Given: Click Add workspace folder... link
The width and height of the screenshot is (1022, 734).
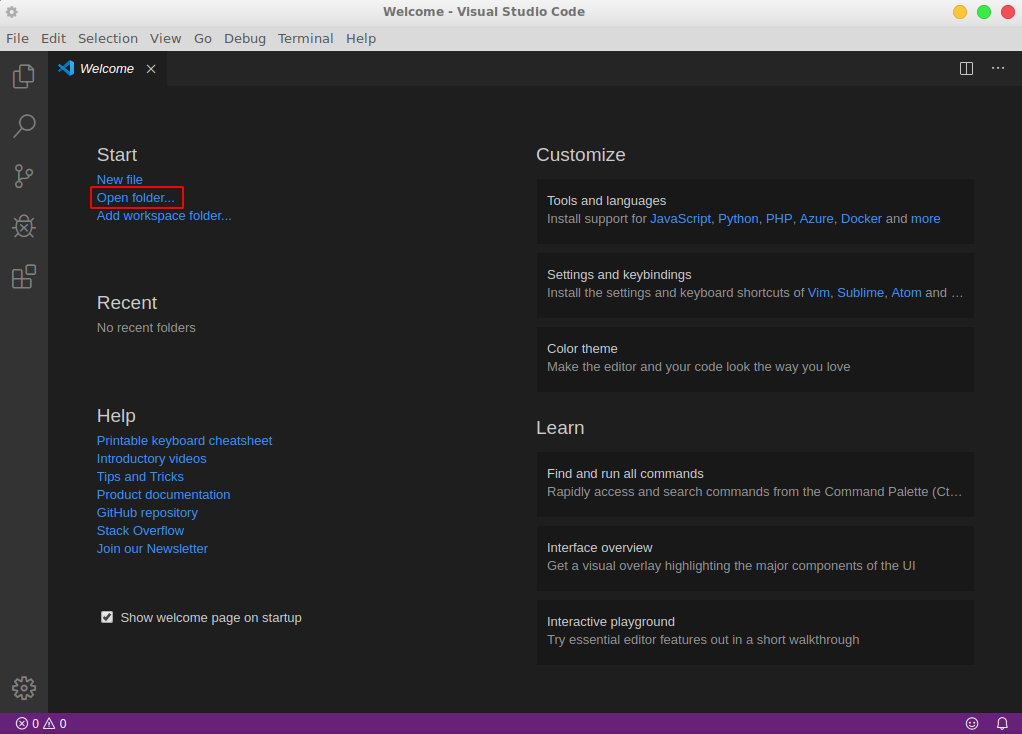Looking at the screenshot, I should (164, 216).
